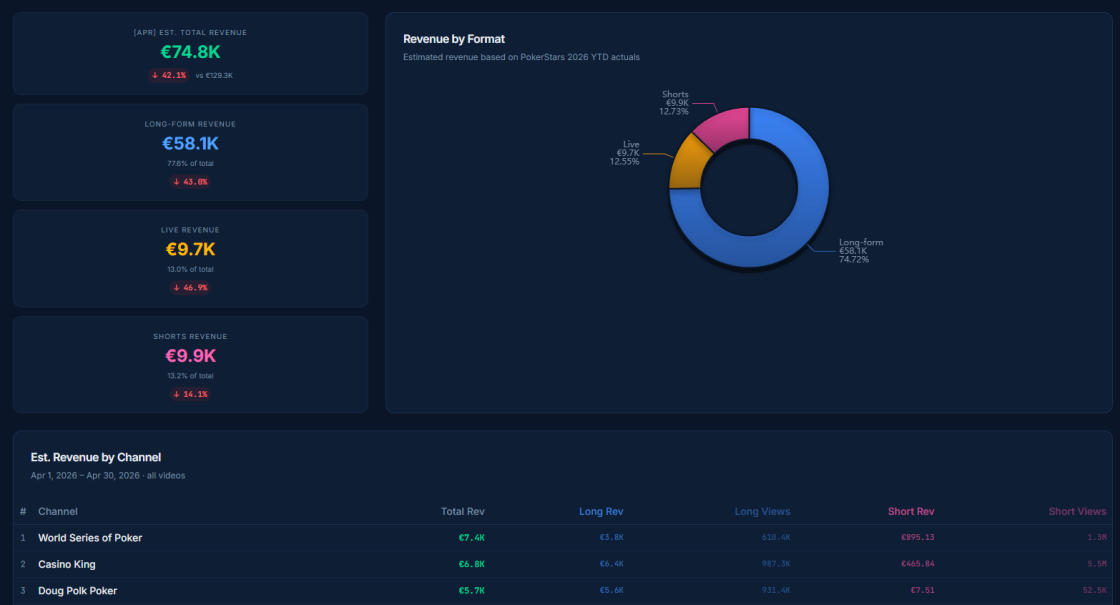Sort table by Short Views column
Viewport: 1120px width, 605px height.
(x=1077, y=511)
